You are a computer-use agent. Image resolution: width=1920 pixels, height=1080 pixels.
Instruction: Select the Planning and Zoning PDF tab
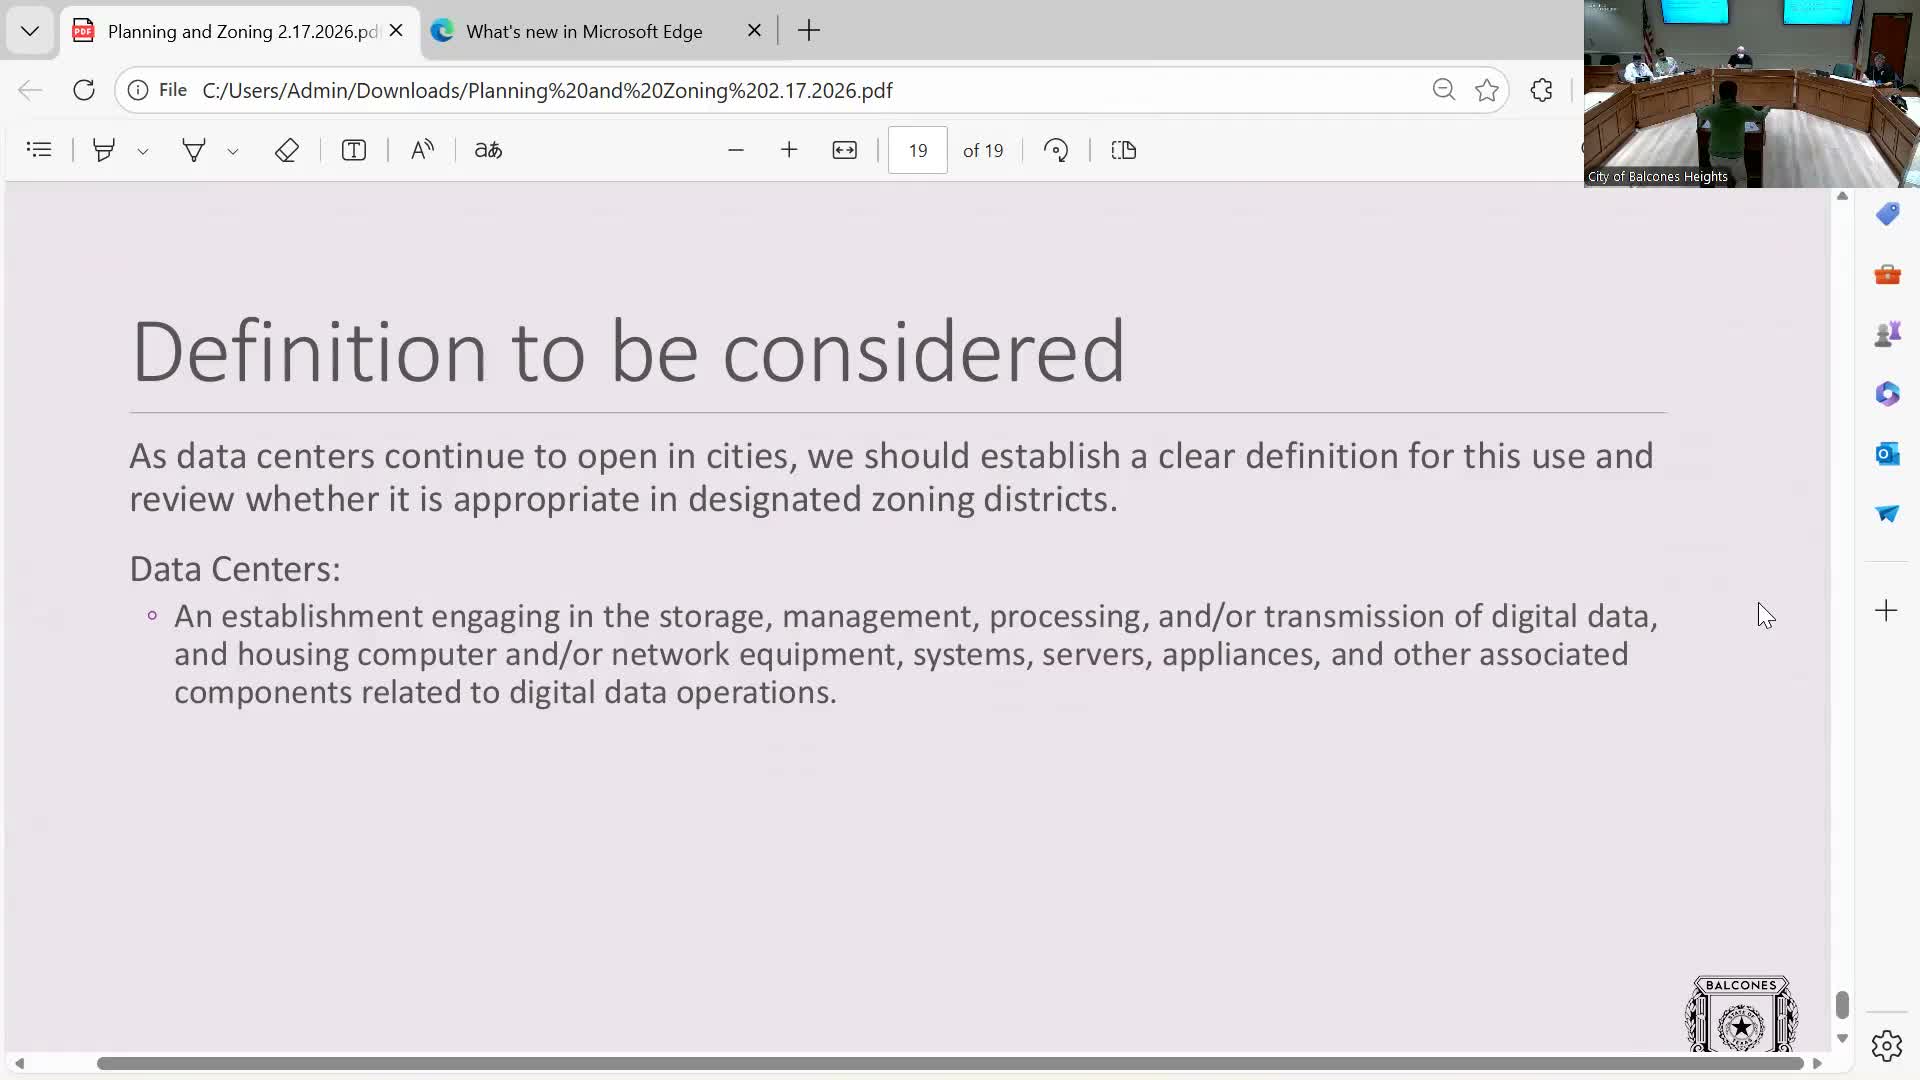[240, 31]
